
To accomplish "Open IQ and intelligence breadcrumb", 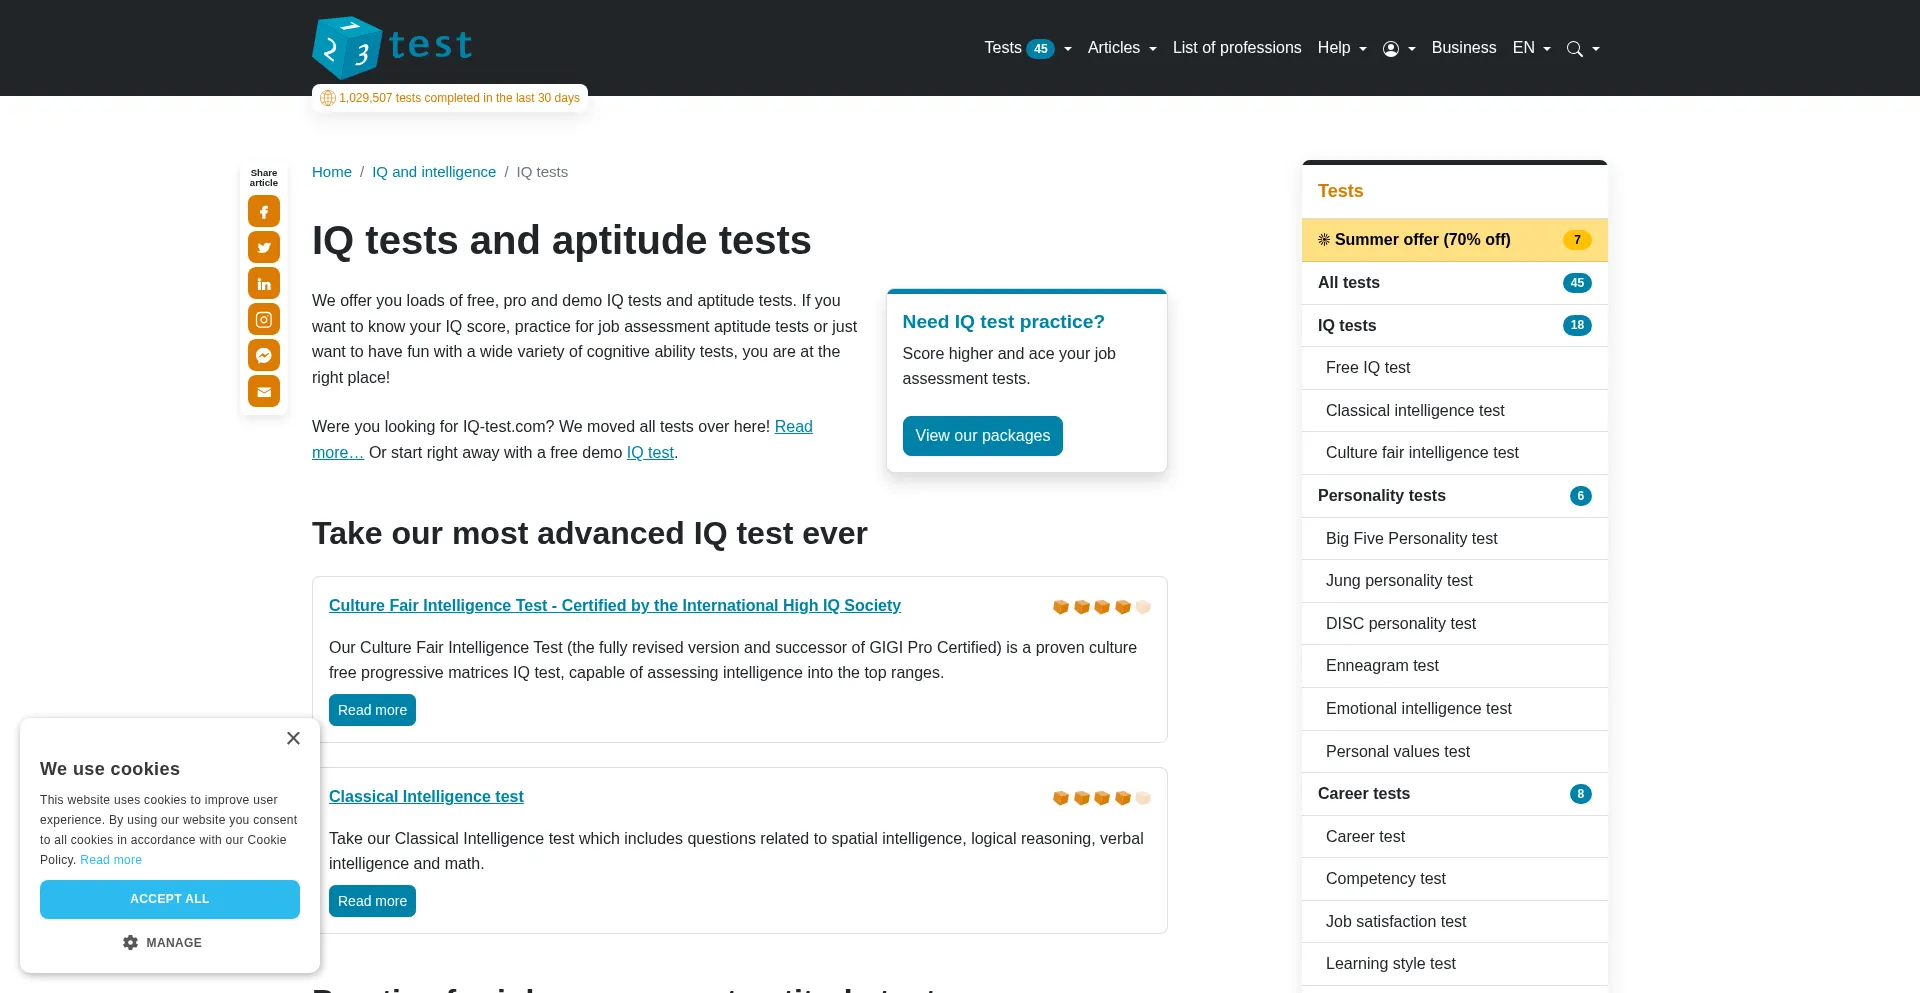I will coord(434,172).
